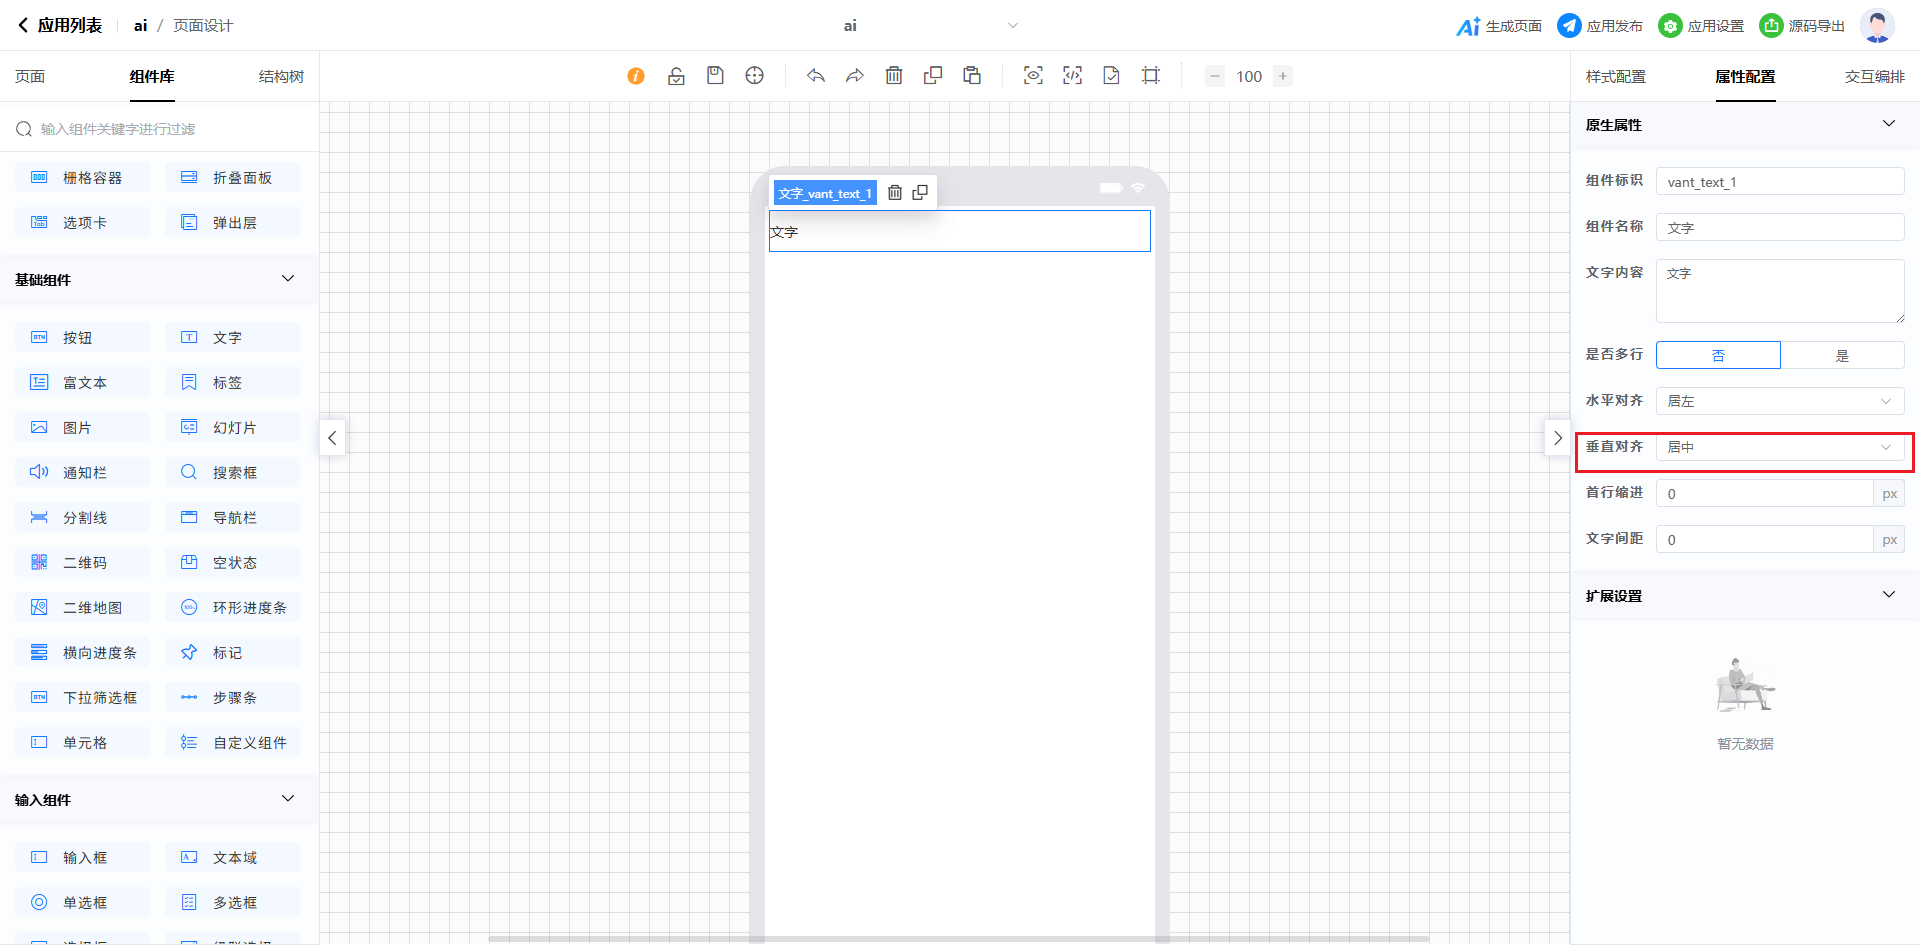Click the toolbar trash delete icon
Image resolution: width=1920 pixels, height=945 pixels.
894,76
